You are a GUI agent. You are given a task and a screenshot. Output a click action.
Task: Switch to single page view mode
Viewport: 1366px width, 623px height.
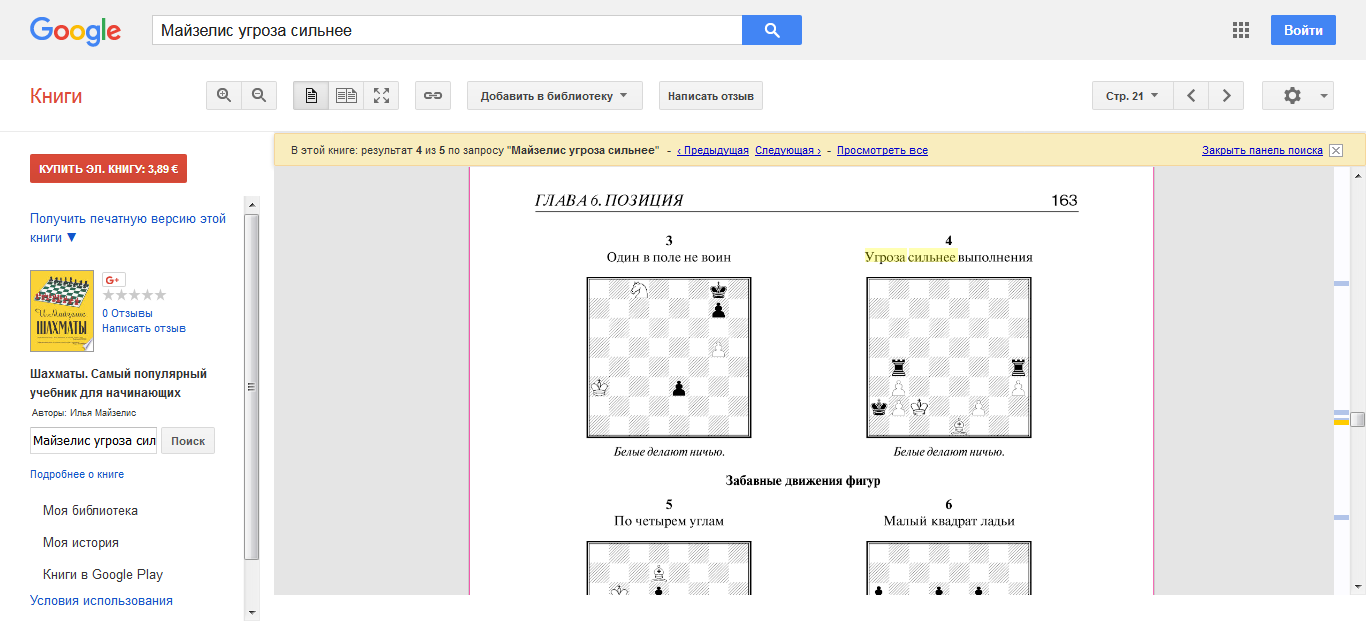click(x=311, y=96)
